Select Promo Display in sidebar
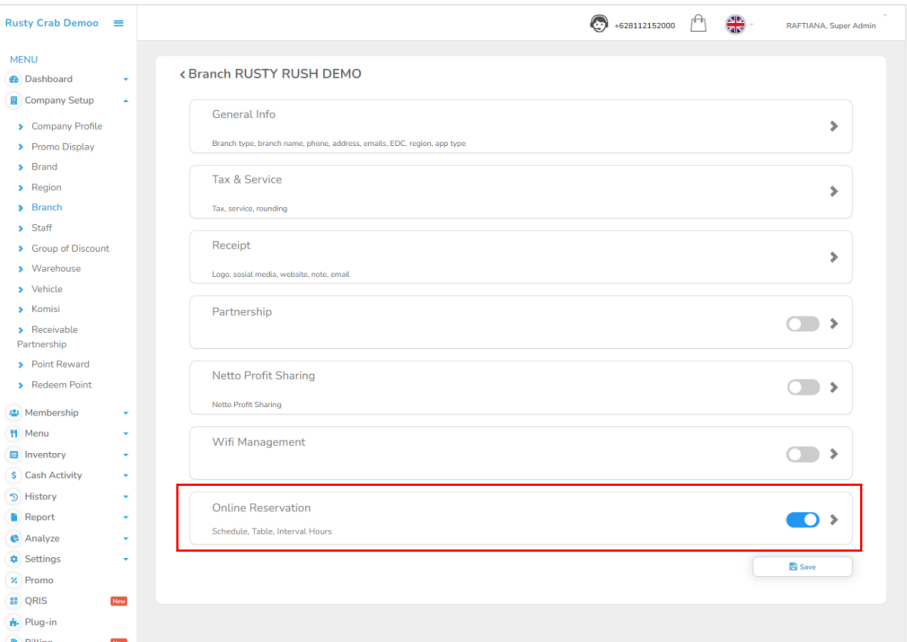 click(x=62, y=147)
